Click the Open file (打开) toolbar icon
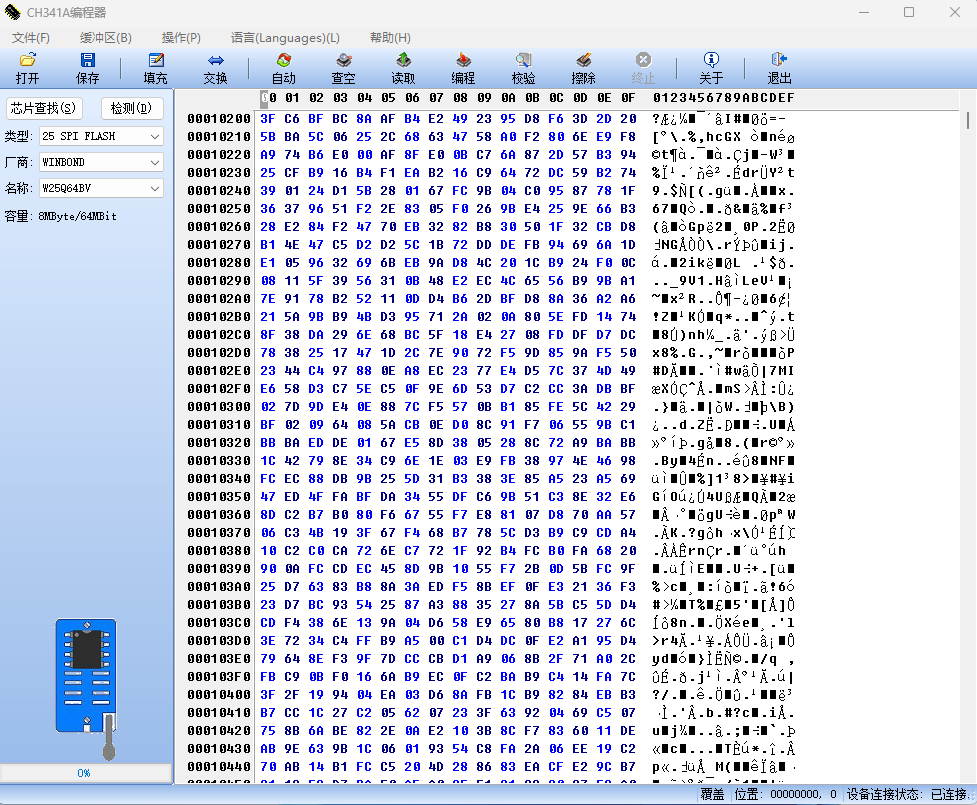This screenshot has height=805, width=977. (x=28, y=61)
